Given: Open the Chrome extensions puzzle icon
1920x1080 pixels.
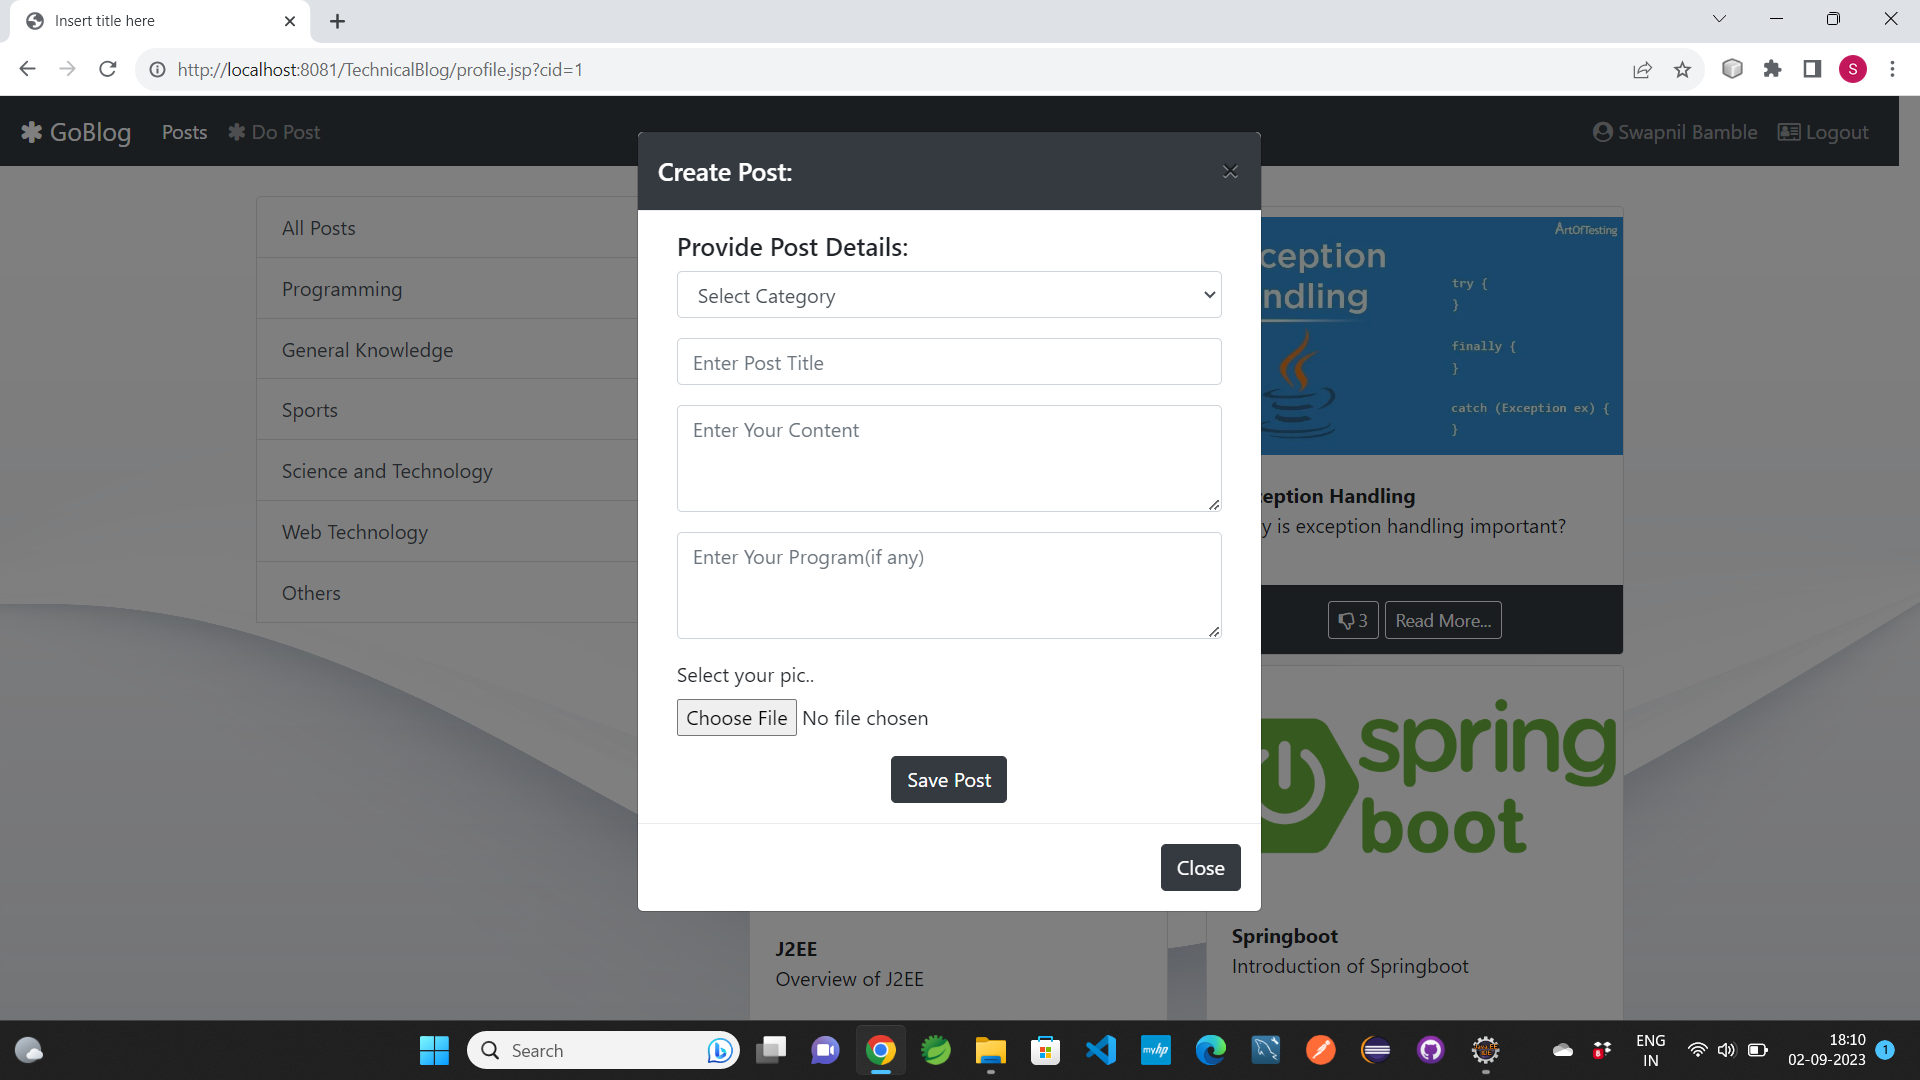Looking at the screenshot, I should point(1772,69).
